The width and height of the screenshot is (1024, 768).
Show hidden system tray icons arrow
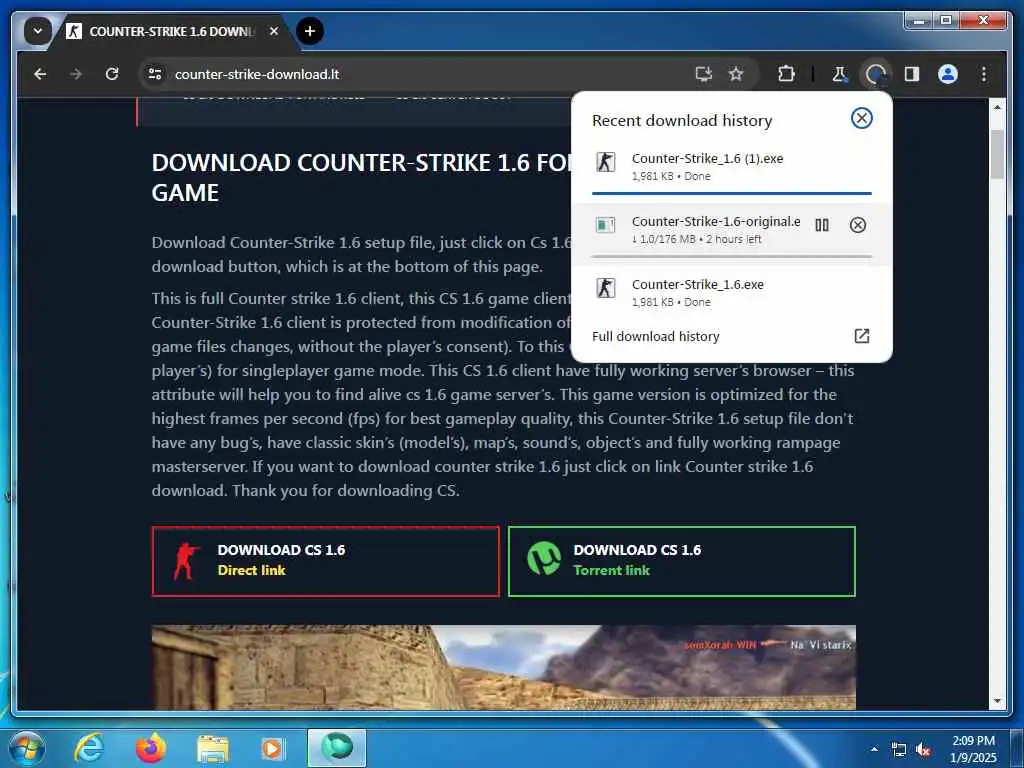point(874,749)
